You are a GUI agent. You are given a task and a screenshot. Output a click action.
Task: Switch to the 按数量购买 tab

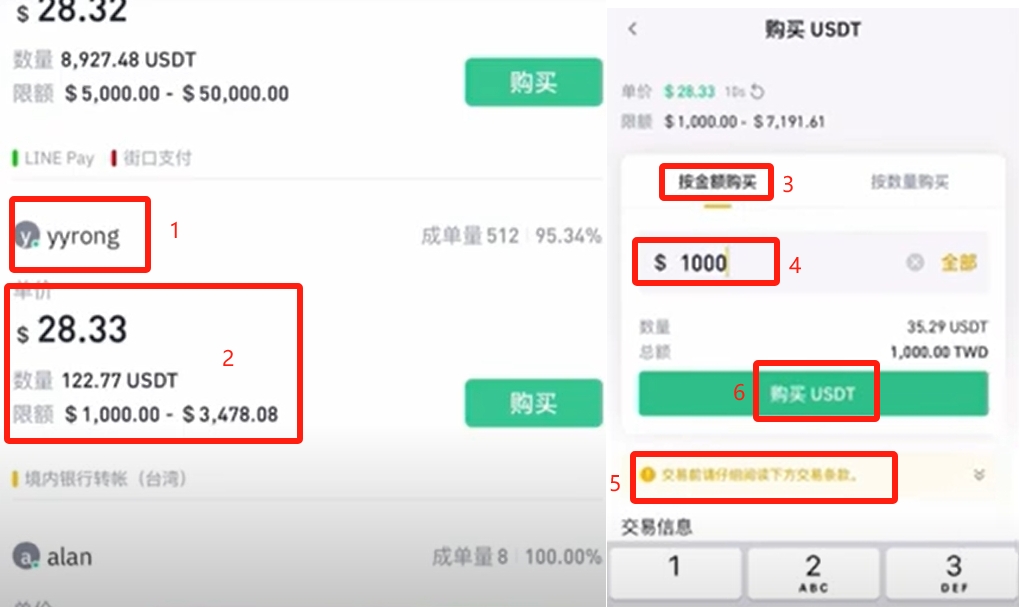(x=908, y=182)
